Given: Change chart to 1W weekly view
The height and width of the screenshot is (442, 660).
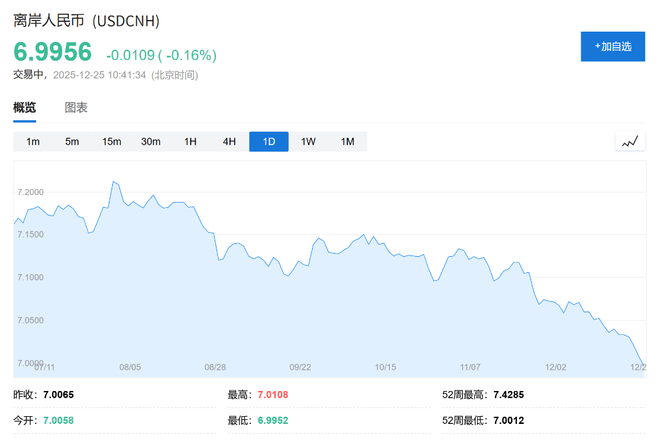Looking at the screenshot, I should point(308,142).
